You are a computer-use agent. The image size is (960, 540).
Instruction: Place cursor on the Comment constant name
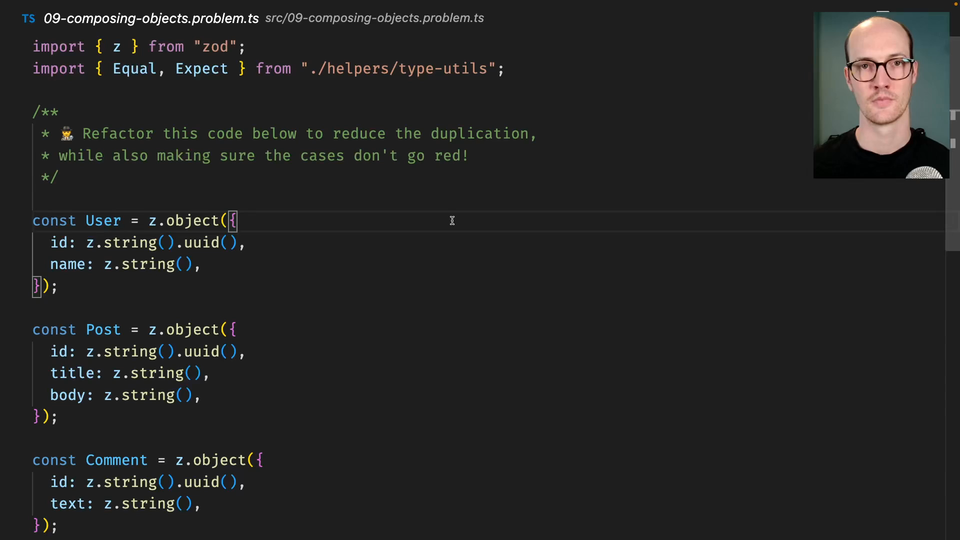tap(116, 460)
